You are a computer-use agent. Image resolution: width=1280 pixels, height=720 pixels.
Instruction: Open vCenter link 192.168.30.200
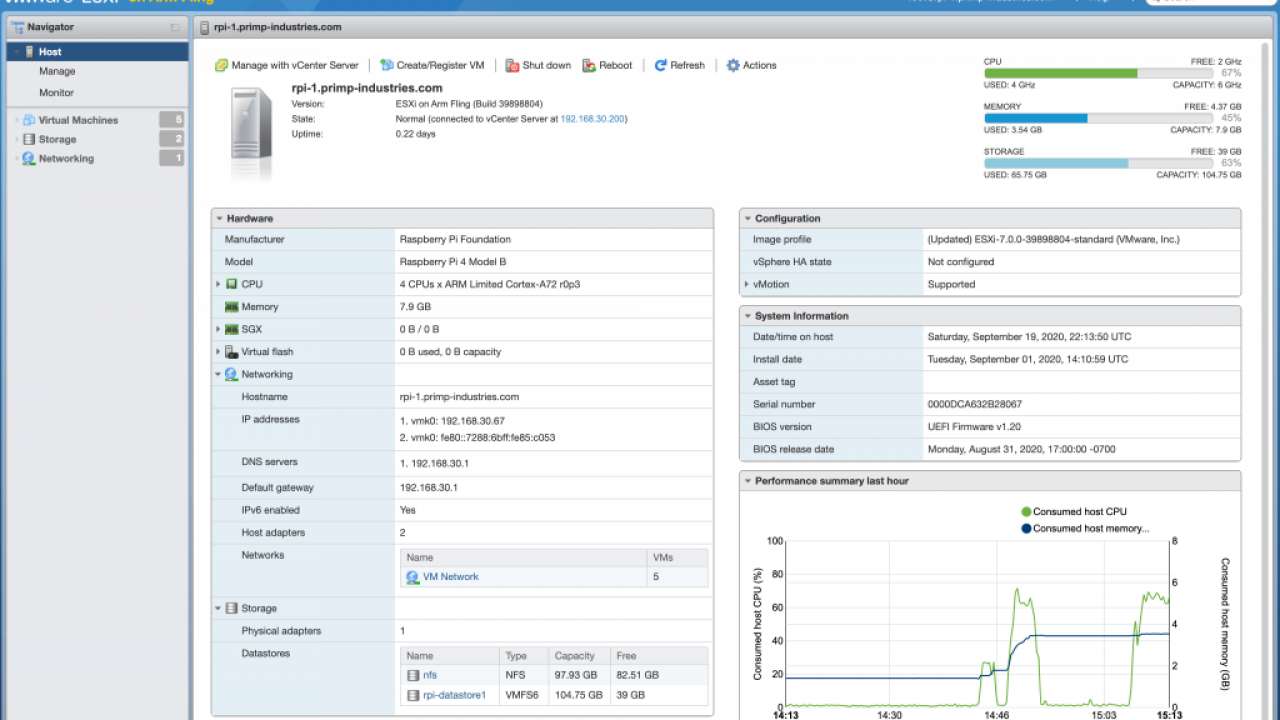pos(592,118)
